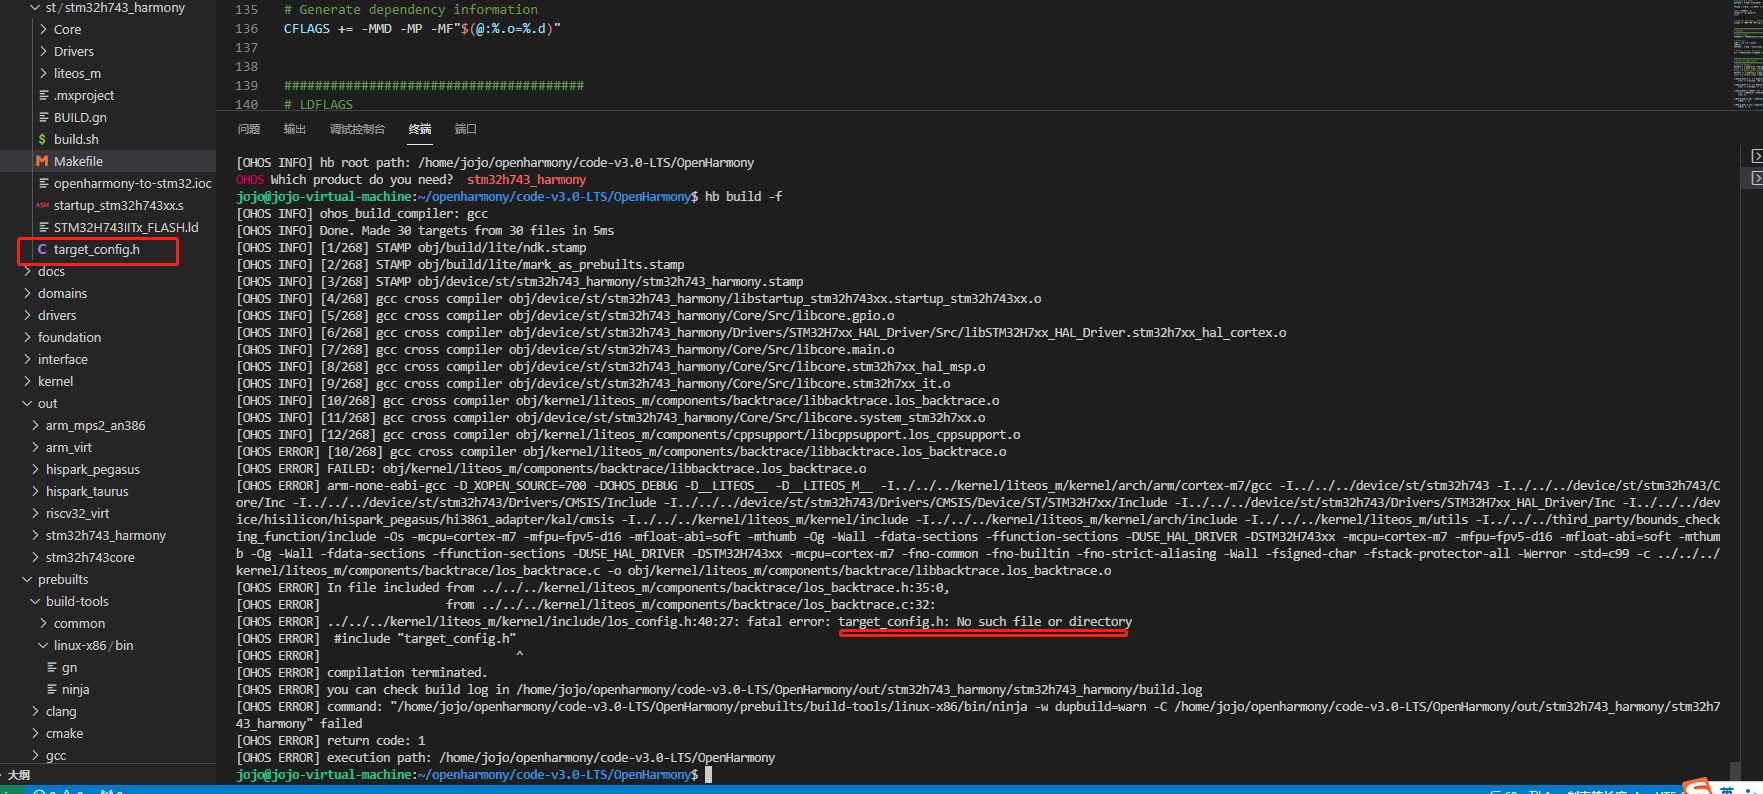
Task: Click the kernel folder row
Action: pos(108,381)
